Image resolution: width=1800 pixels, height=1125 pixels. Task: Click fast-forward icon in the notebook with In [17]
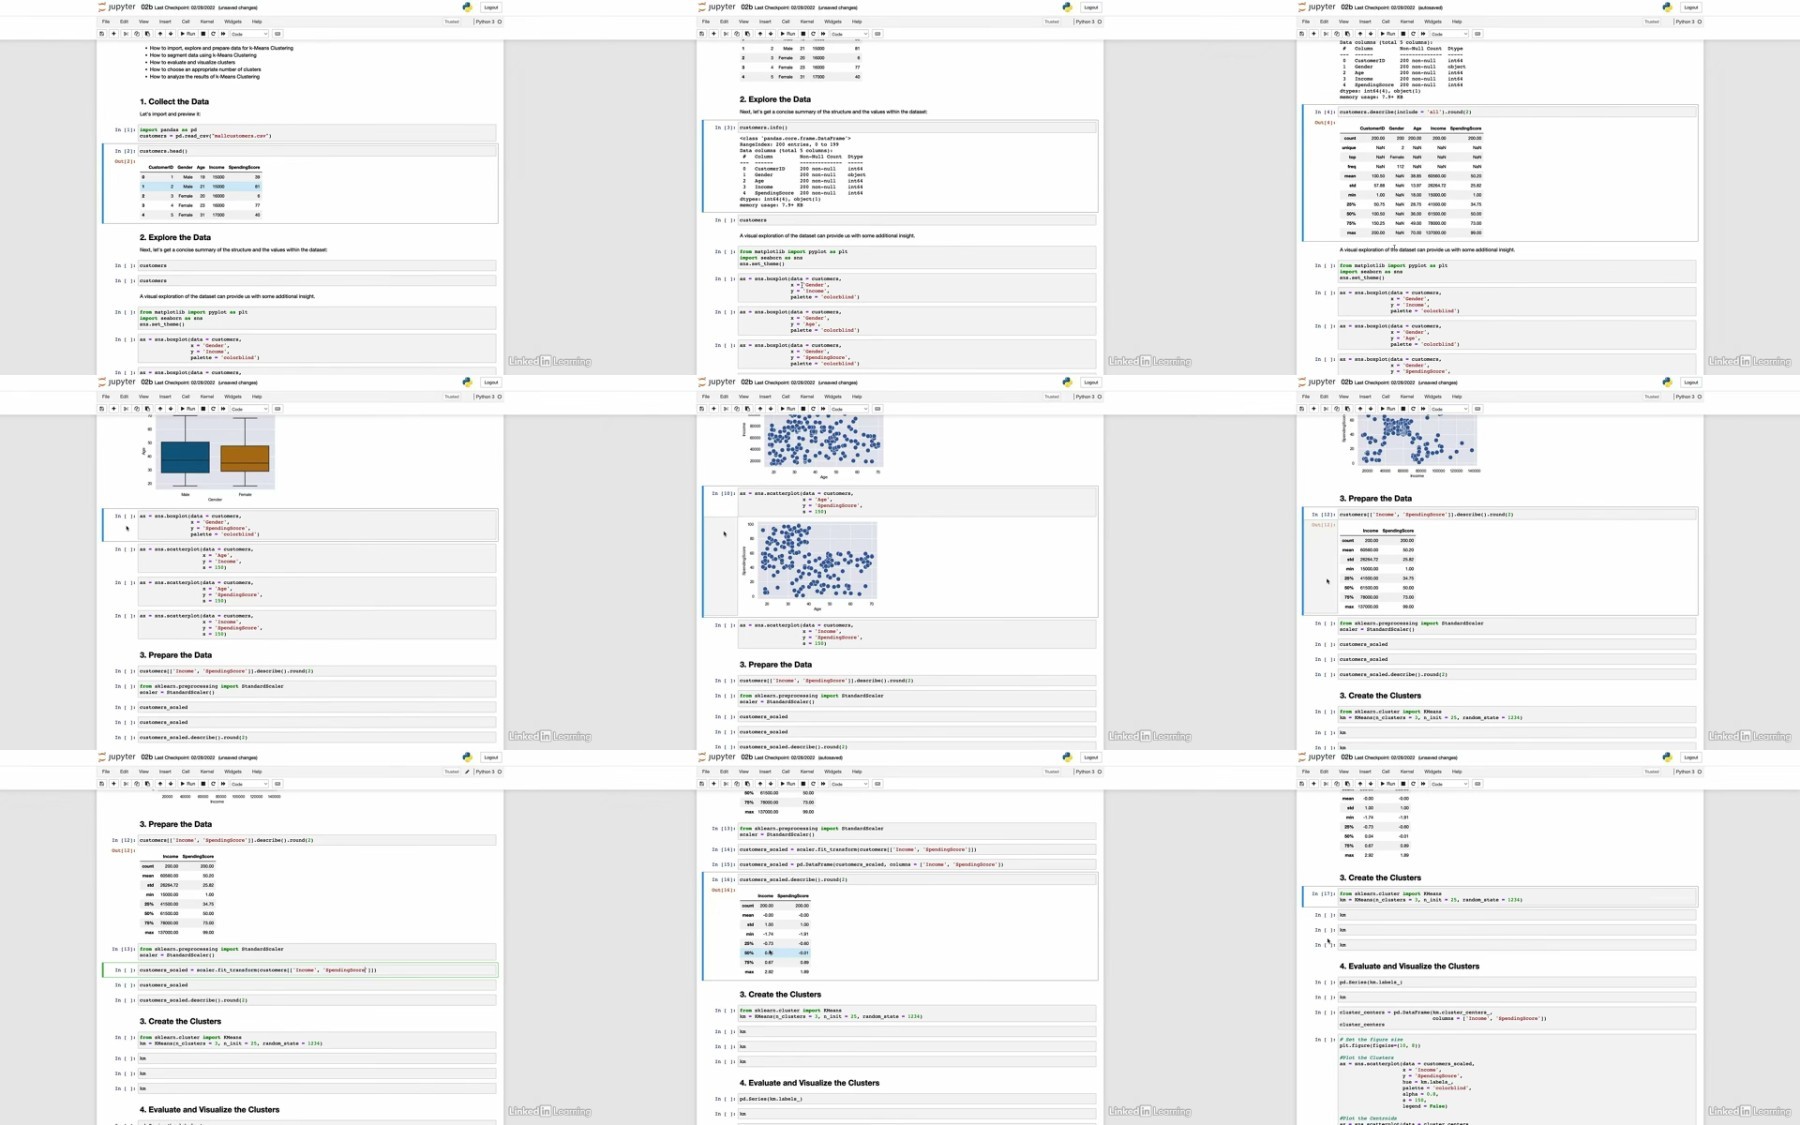[1423, 784]
